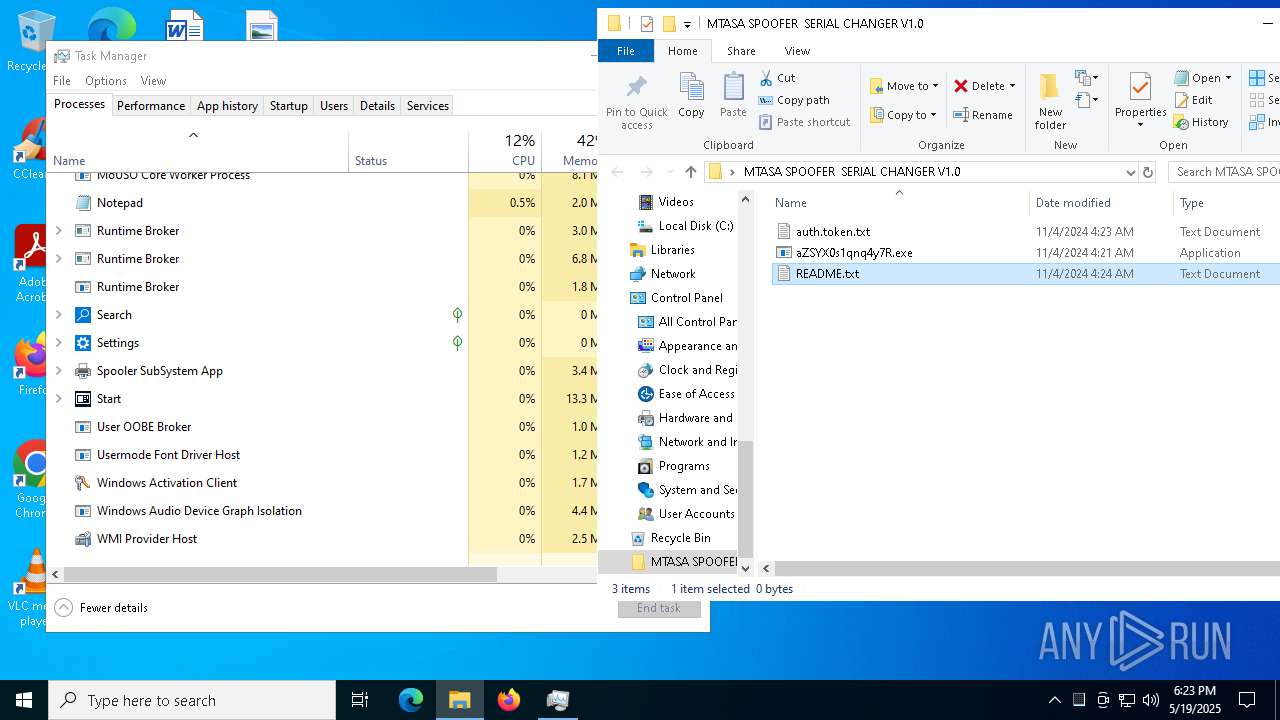Expand the Settings process row
The image size is (1280, 720).
tap(59, 343)
